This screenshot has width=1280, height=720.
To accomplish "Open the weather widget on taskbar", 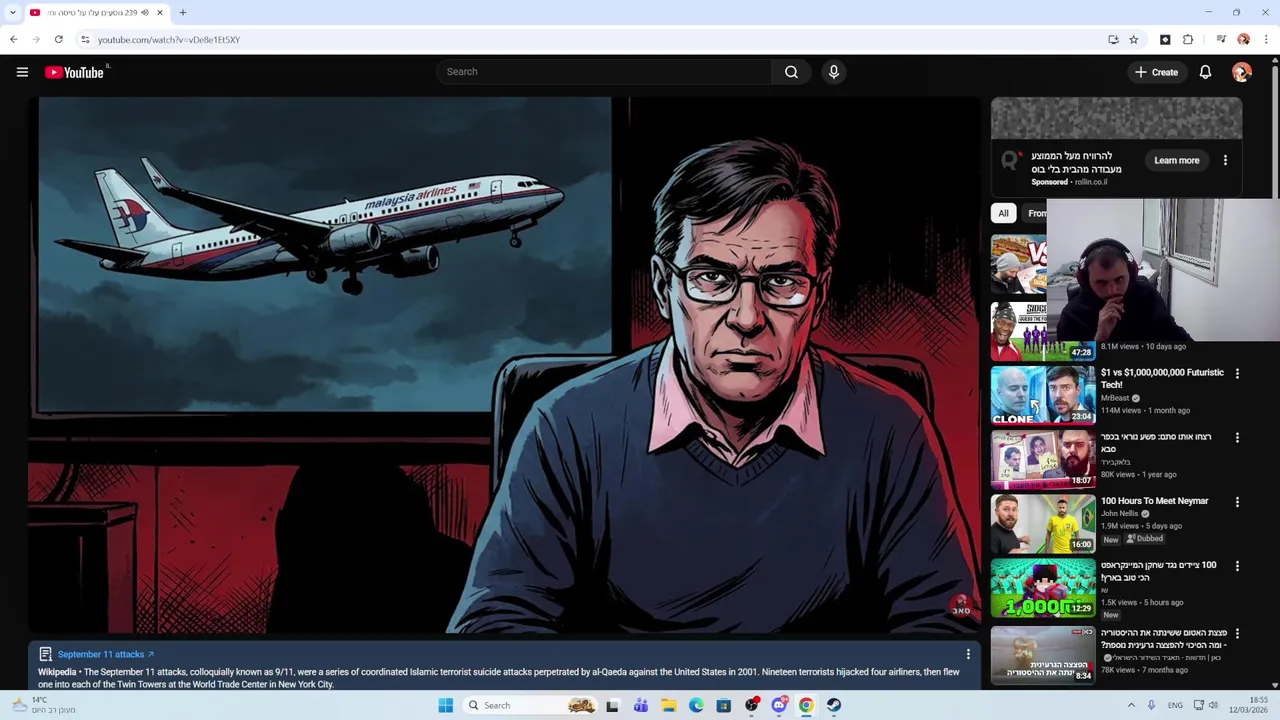I will (45, 705).
